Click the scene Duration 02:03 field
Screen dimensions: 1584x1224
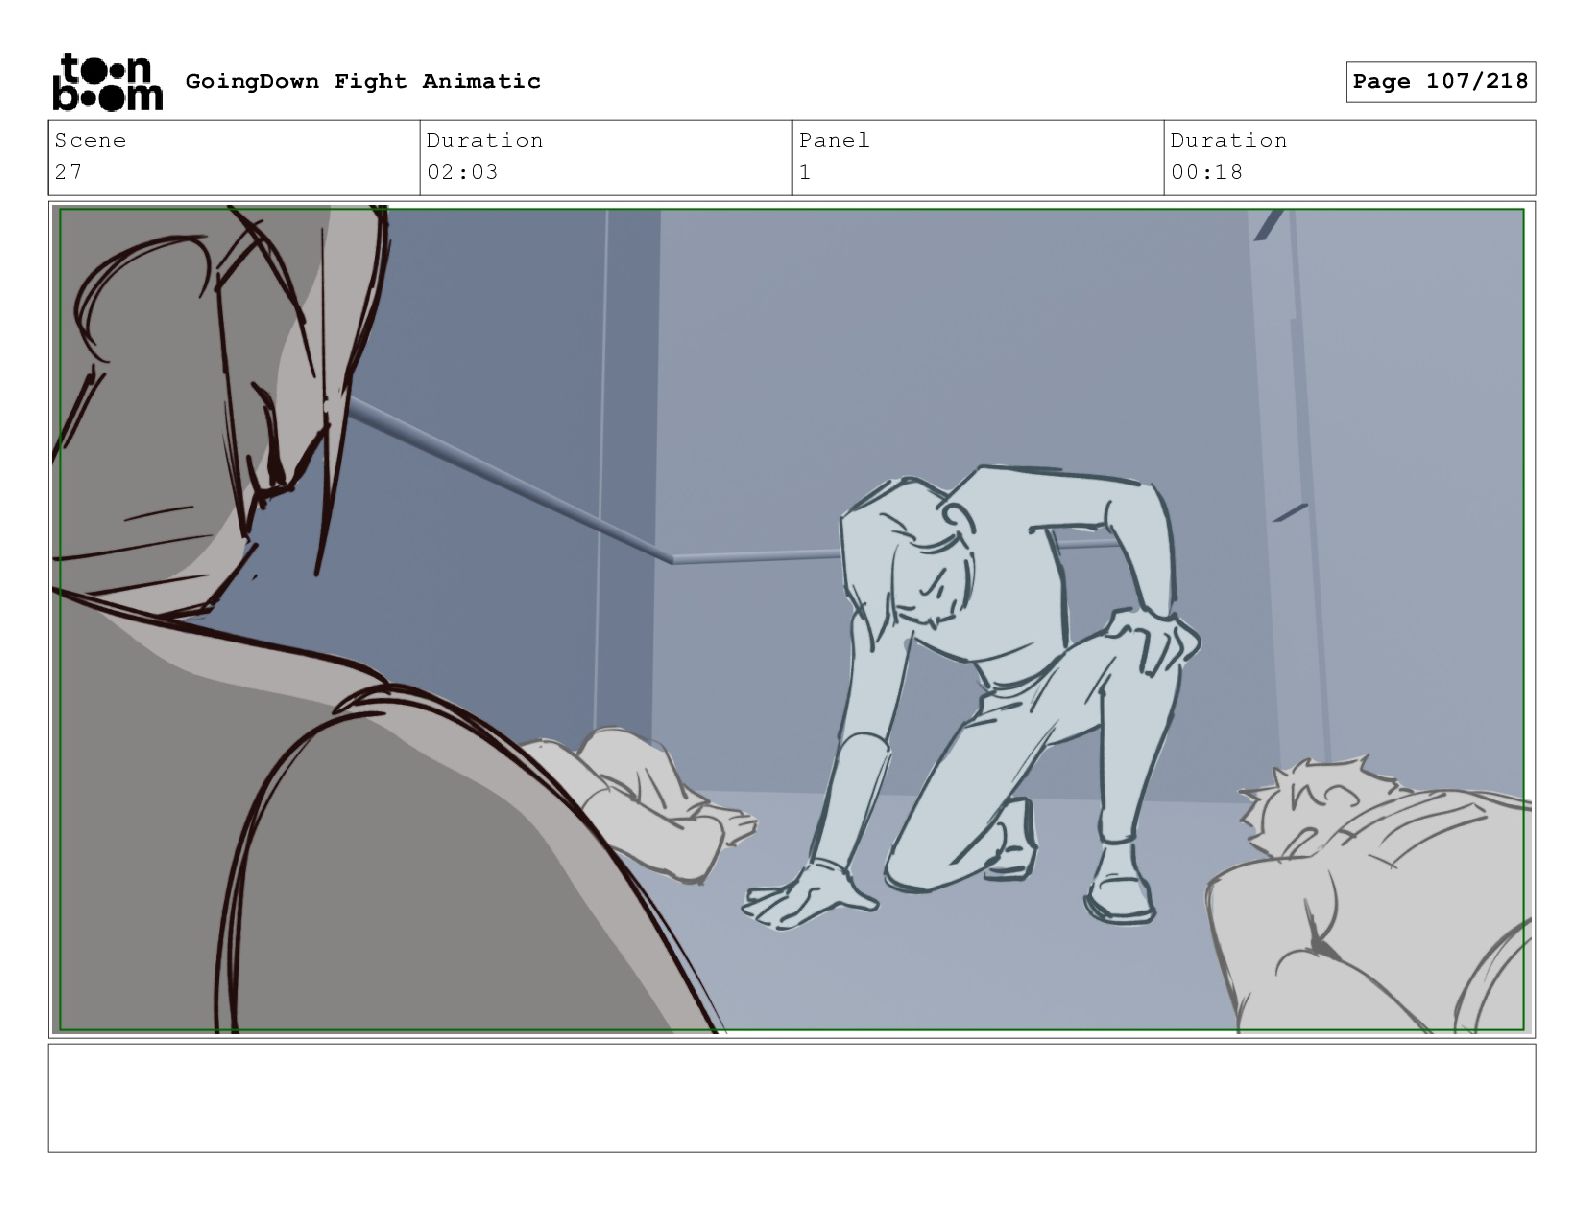tap(606, 157)
